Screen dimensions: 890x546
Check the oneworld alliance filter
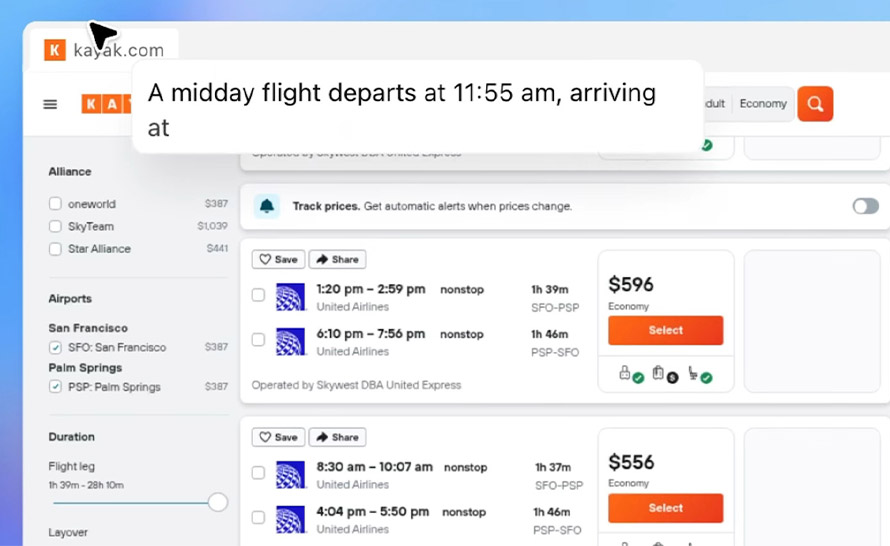click(x=55, y=204)
